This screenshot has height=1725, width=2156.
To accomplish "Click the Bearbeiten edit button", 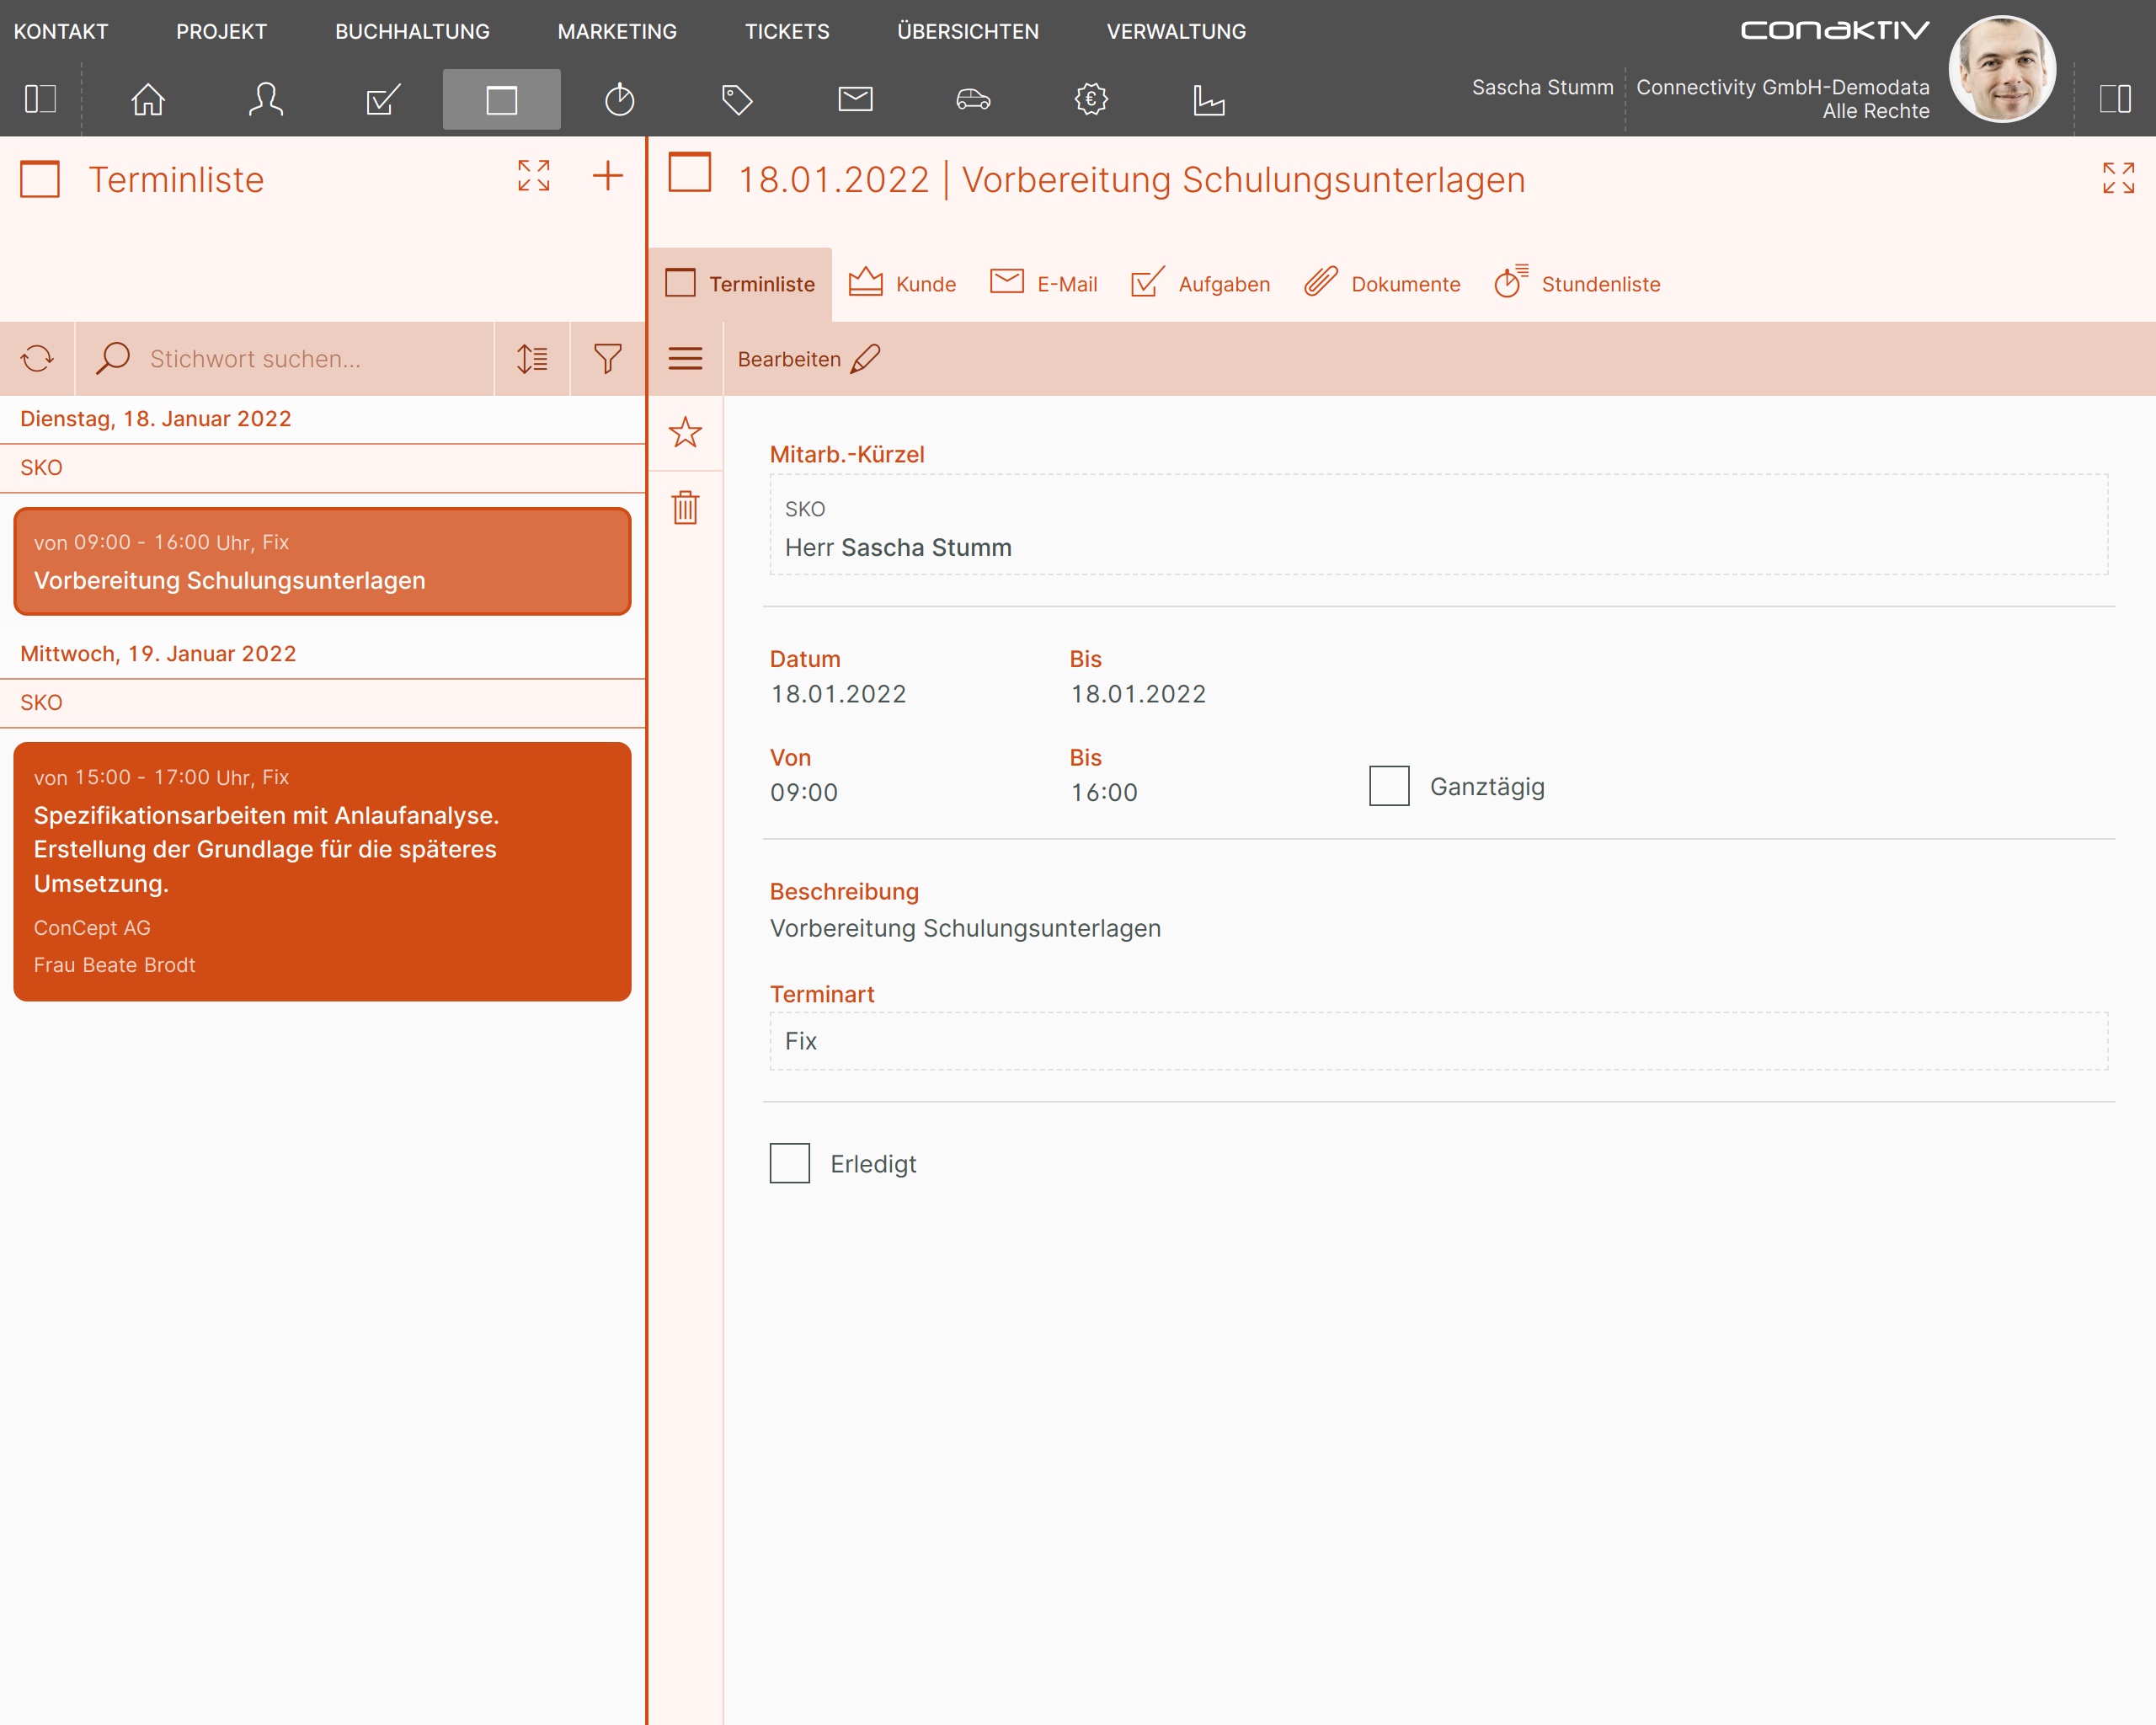I will (809, 359).
